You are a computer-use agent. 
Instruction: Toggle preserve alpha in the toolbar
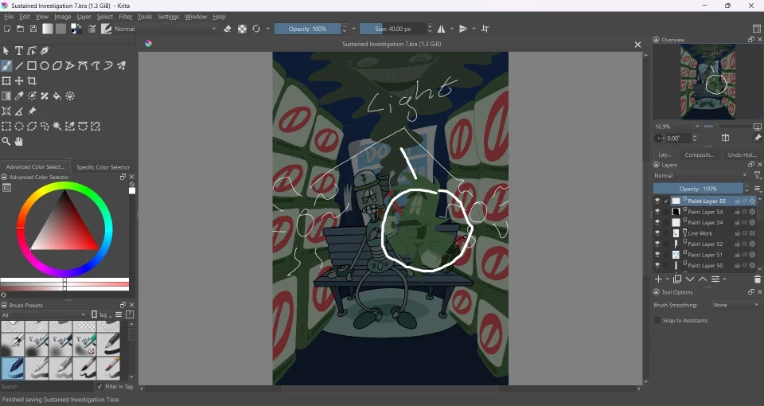pyautogui.click(x=242, y=29)
